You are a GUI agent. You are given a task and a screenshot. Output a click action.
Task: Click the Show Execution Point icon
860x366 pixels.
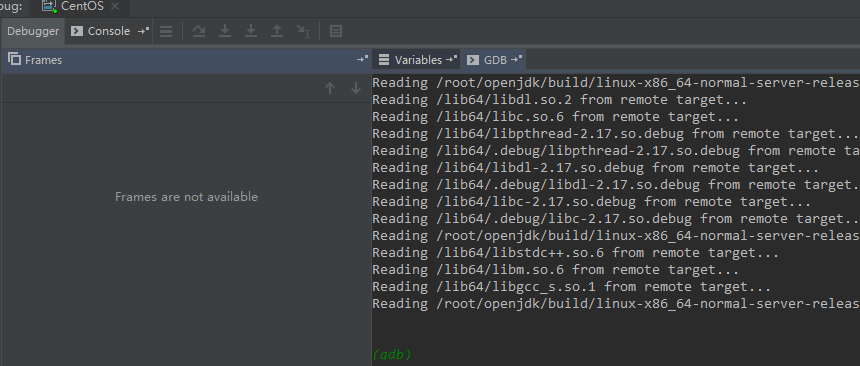tap(166, 31)
